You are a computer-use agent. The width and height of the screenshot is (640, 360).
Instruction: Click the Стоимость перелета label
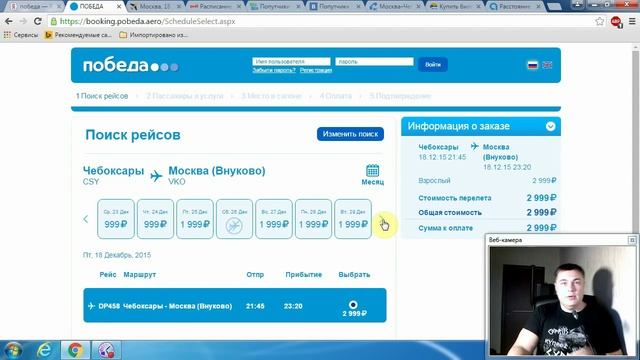[455, 198]
